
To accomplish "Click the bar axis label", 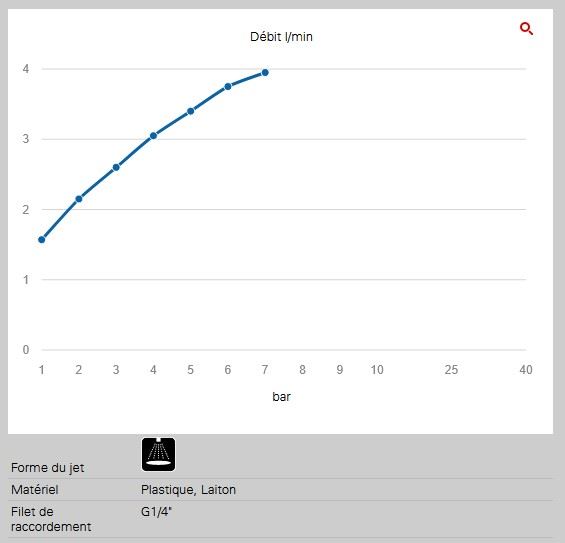I will (281, 396).
